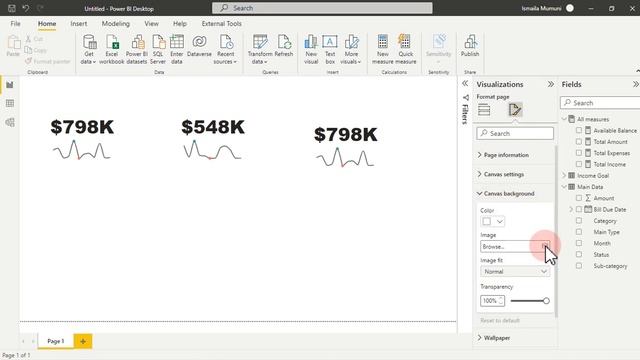This screenshot has width=640, height=360.
Task: Open Recent sources list
Action: click(x=225, y=49)
